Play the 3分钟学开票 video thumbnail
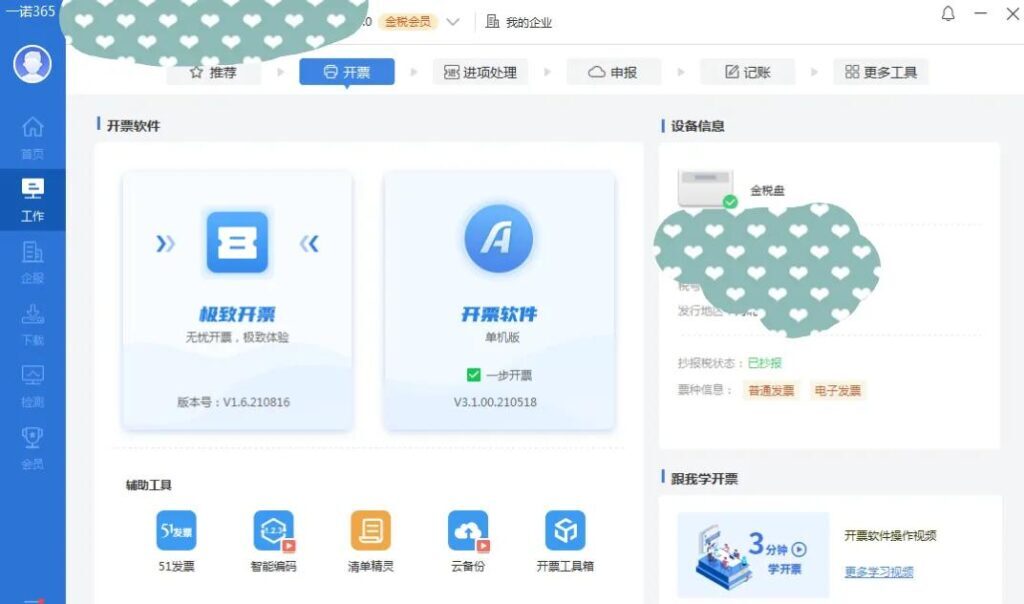Screen dimensions: 1024x604 coord(752,554)
